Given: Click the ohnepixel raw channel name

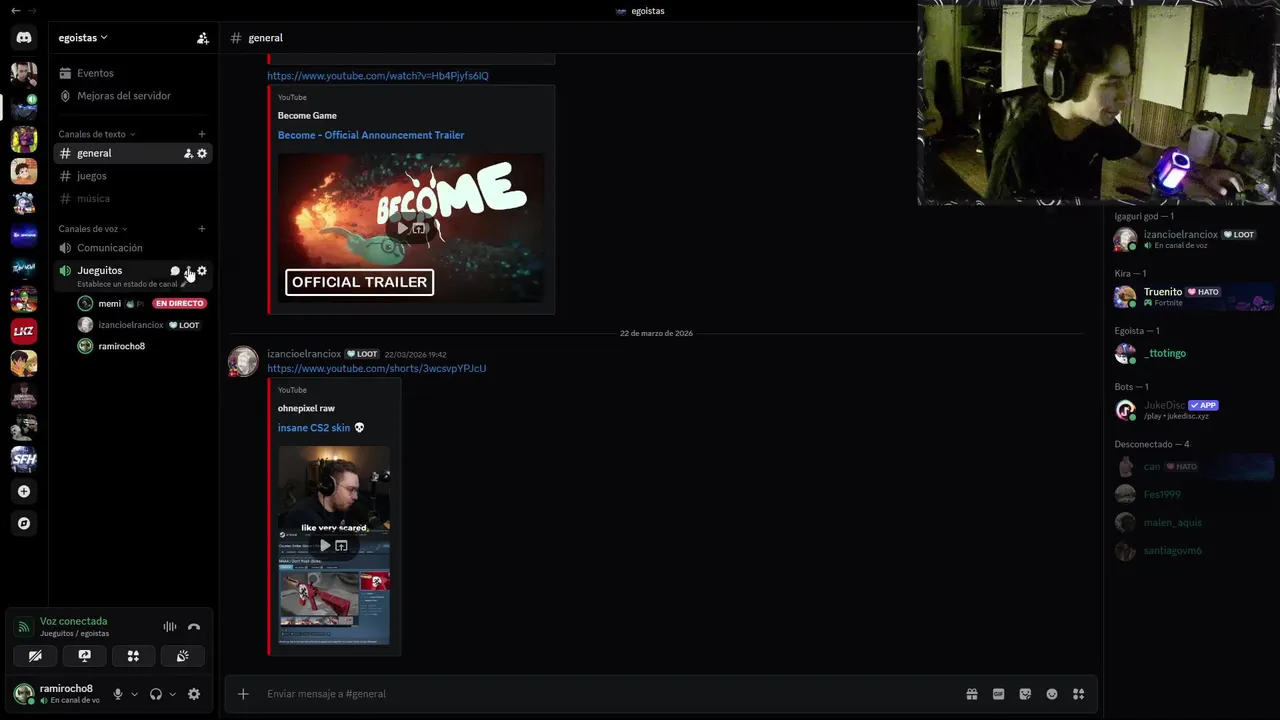Looking at the screenshot, I should (306, 409).
